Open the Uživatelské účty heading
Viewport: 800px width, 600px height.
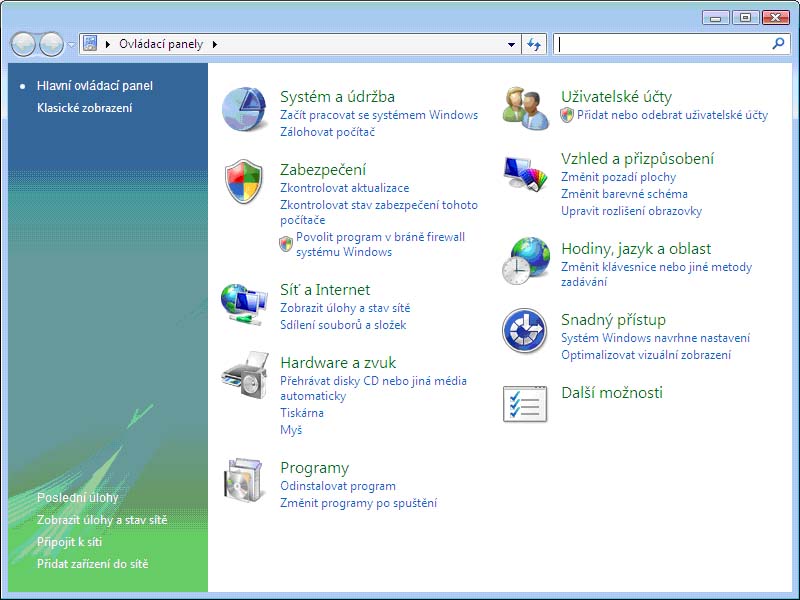pyautogui.click(x=616, y=96)
